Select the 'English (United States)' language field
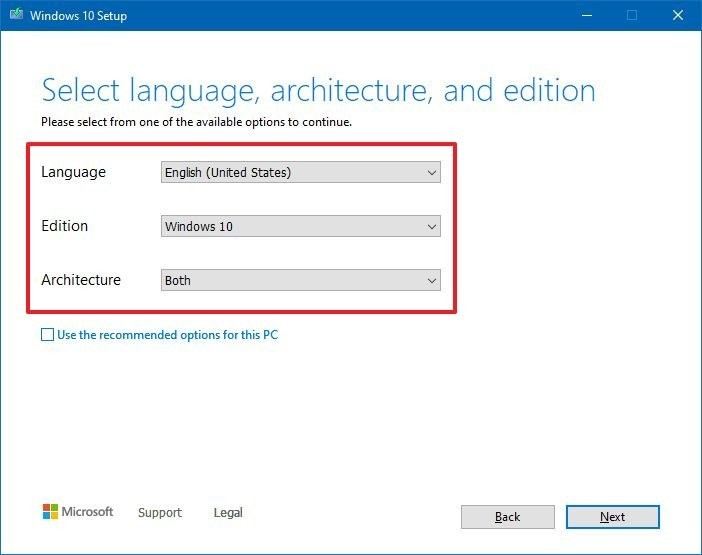This screenshot has height=555, width=702. [290, 173]
